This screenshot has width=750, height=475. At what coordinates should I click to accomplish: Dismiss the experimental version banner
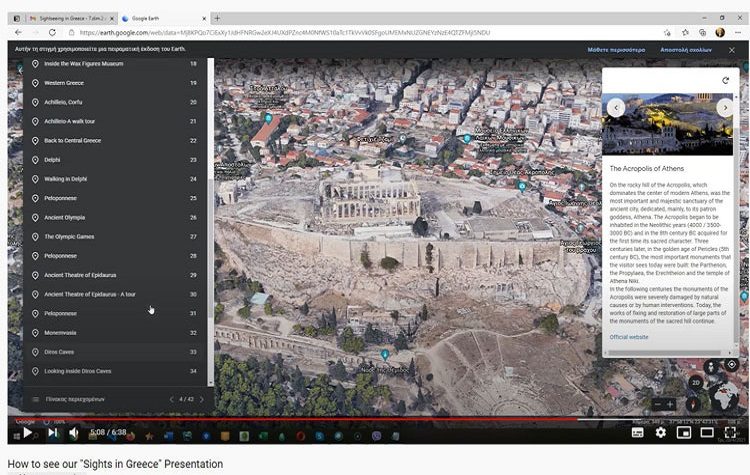point(731,49)
